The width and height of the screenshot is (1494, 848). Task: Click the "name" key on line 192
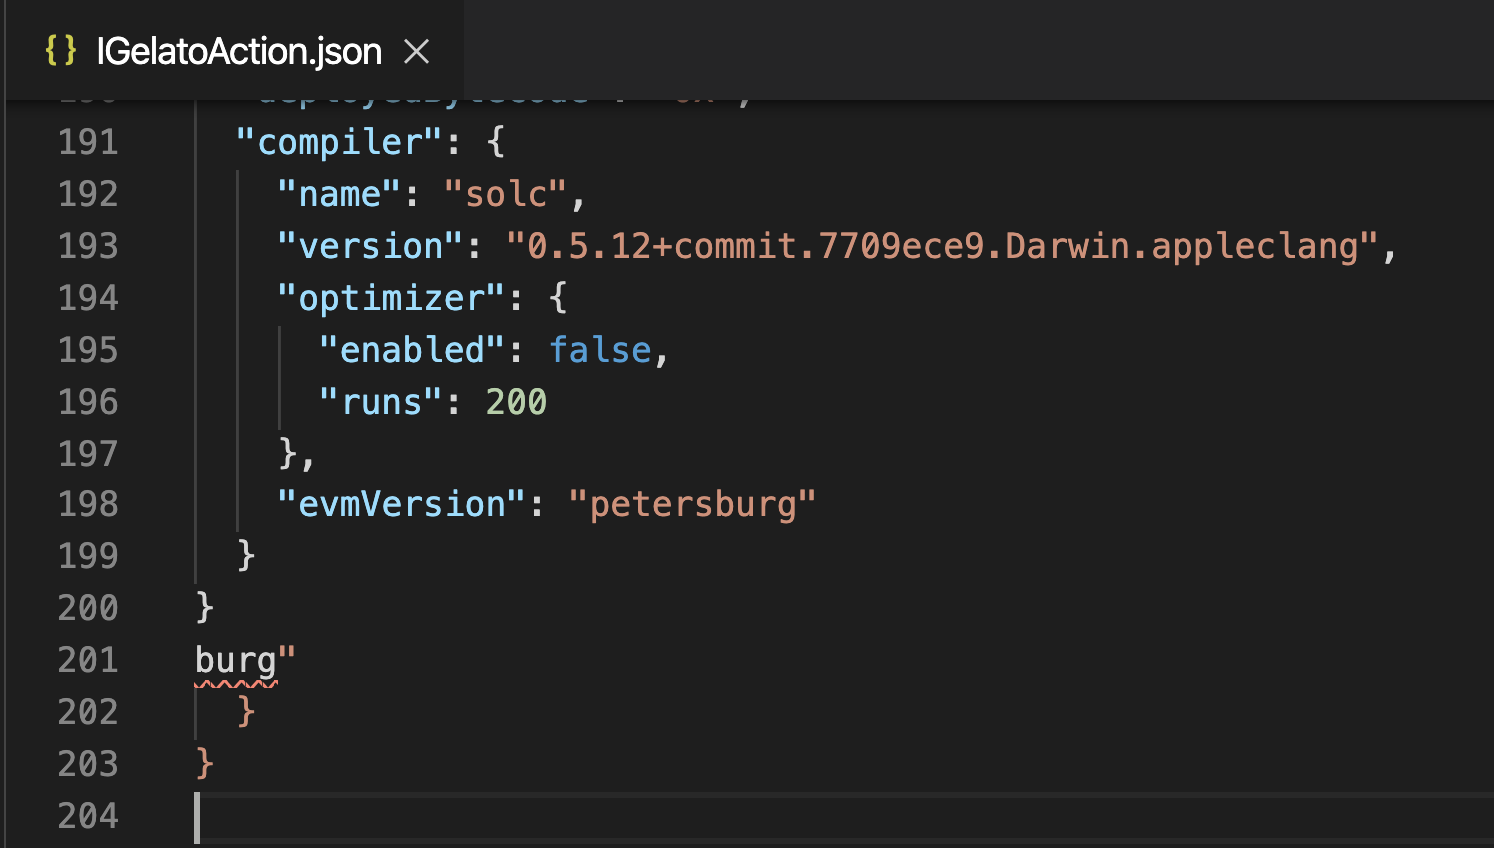coord(339,194)
